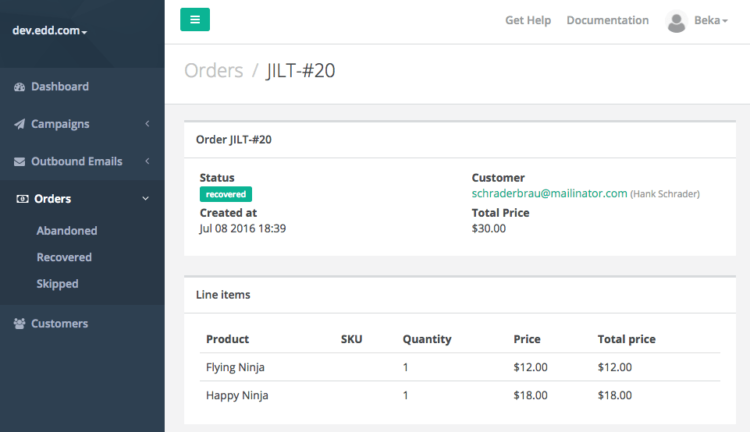Screen dimensions: 750x432
Task: Click the Orders money icon
Action: pos(22,199)
